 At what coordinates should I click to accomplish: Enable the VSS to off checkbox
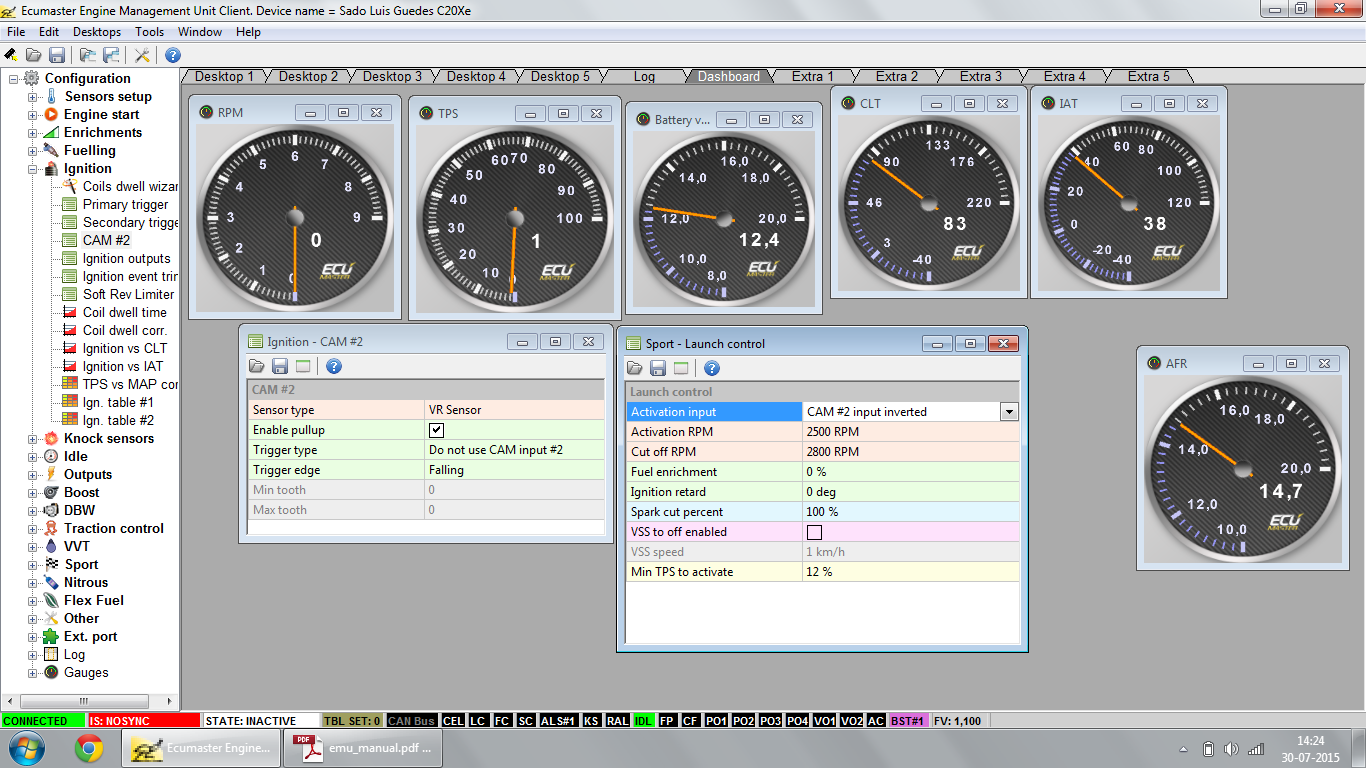click(814, 532)
